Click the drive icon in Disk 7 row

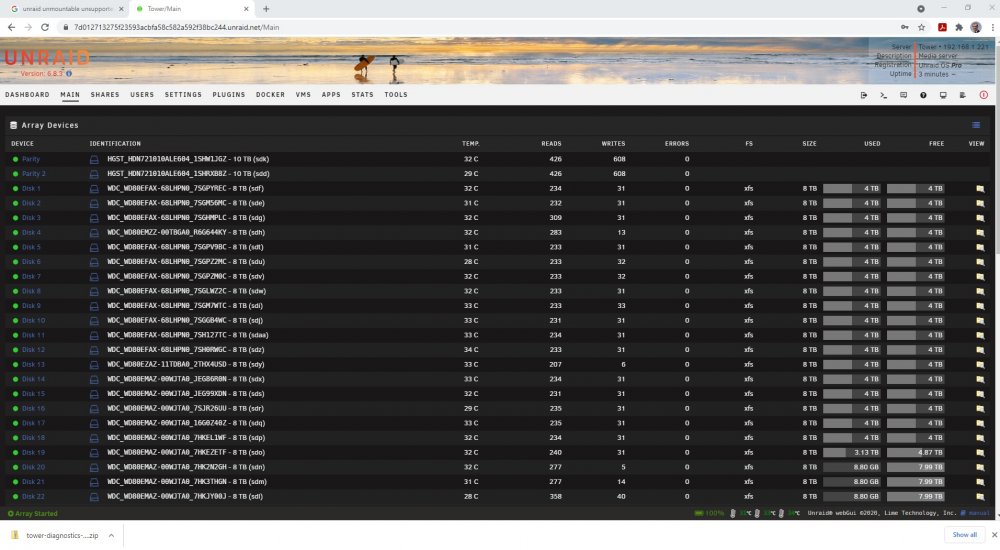(x=94, y=277)
